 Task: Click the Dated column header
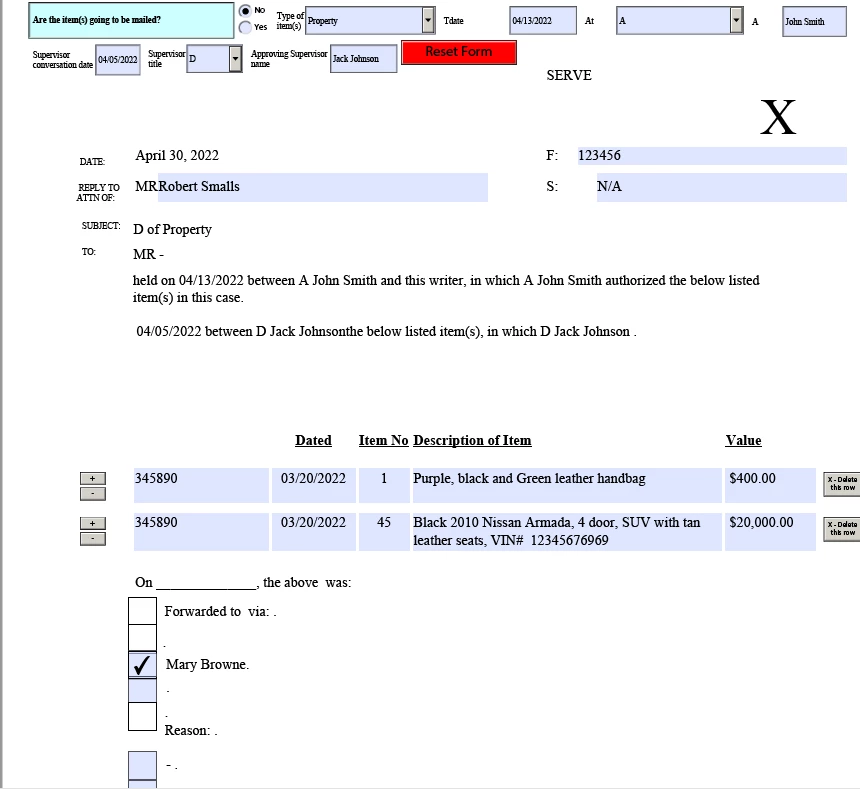pos(313,440)
